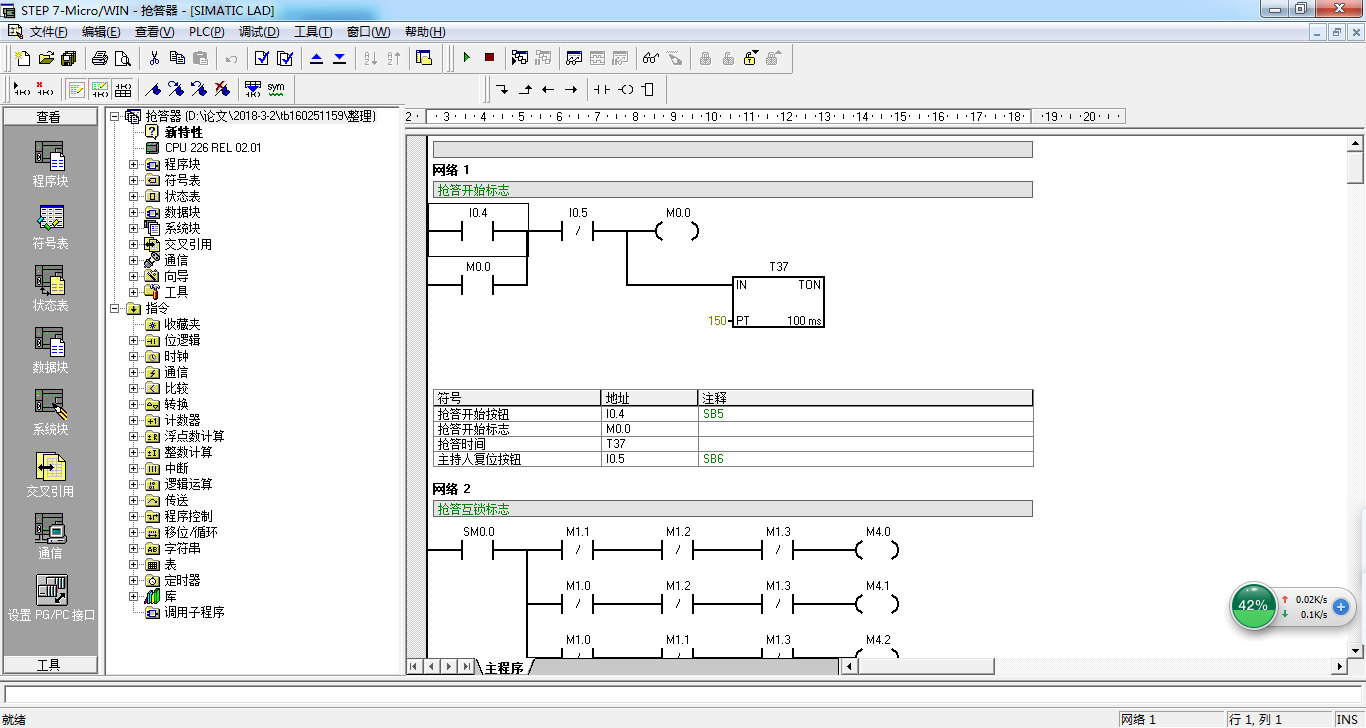
Task: Click the RUN (green play) PLC icon
Action: pos(466,58)
